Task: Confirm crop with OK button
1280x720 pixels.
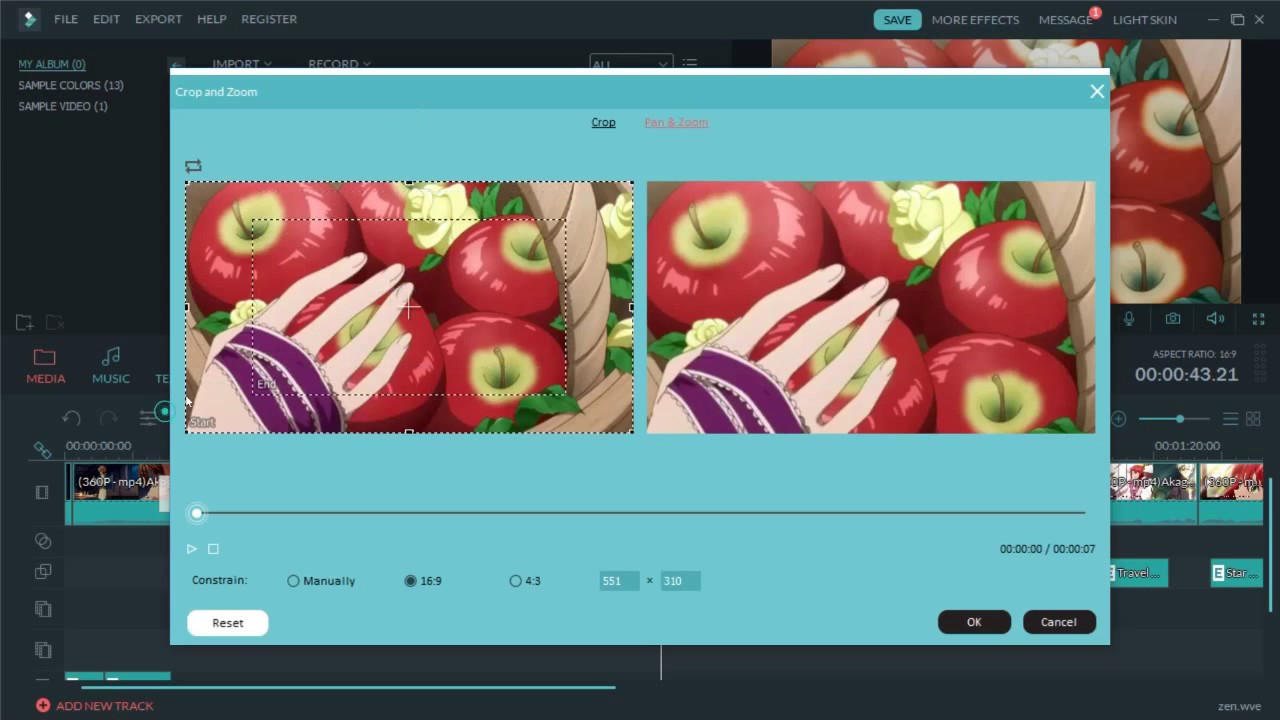Action: pos(974,622)
